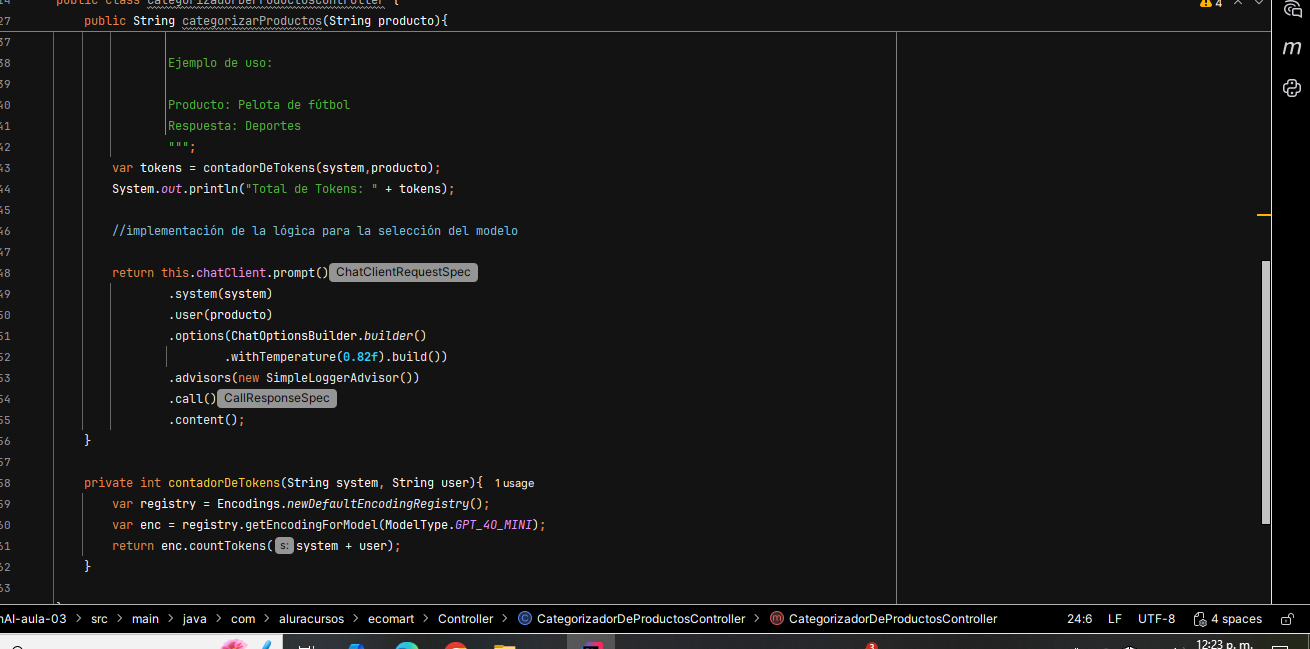Screen dimensions: 1310x649
Task: Click the yellow warnings indicator showing 4
Action: [x=1210, y=4]
